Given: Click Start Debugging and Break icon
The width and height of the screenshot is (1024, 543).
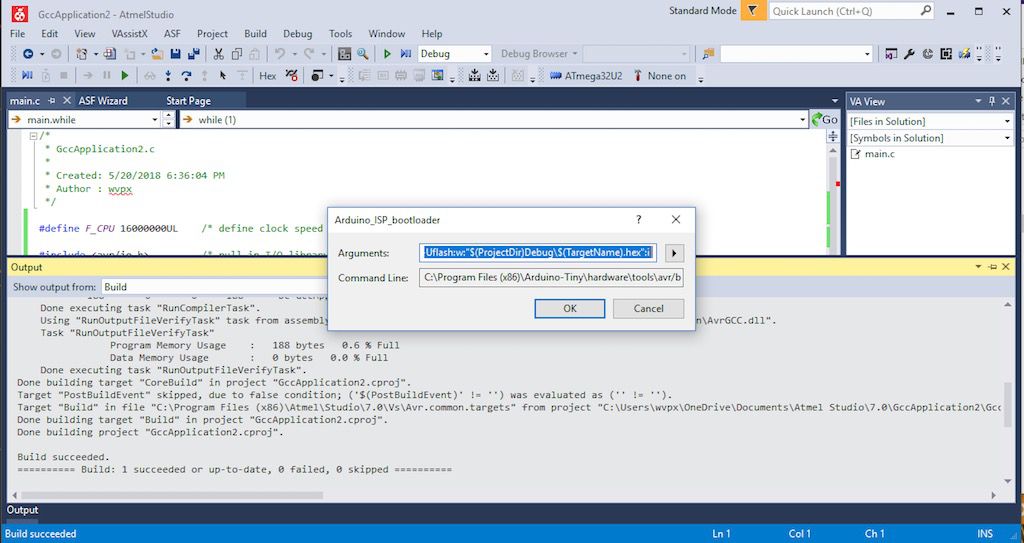Looking at the screenshot, I should pyautogui.click(x=406, y=54).
